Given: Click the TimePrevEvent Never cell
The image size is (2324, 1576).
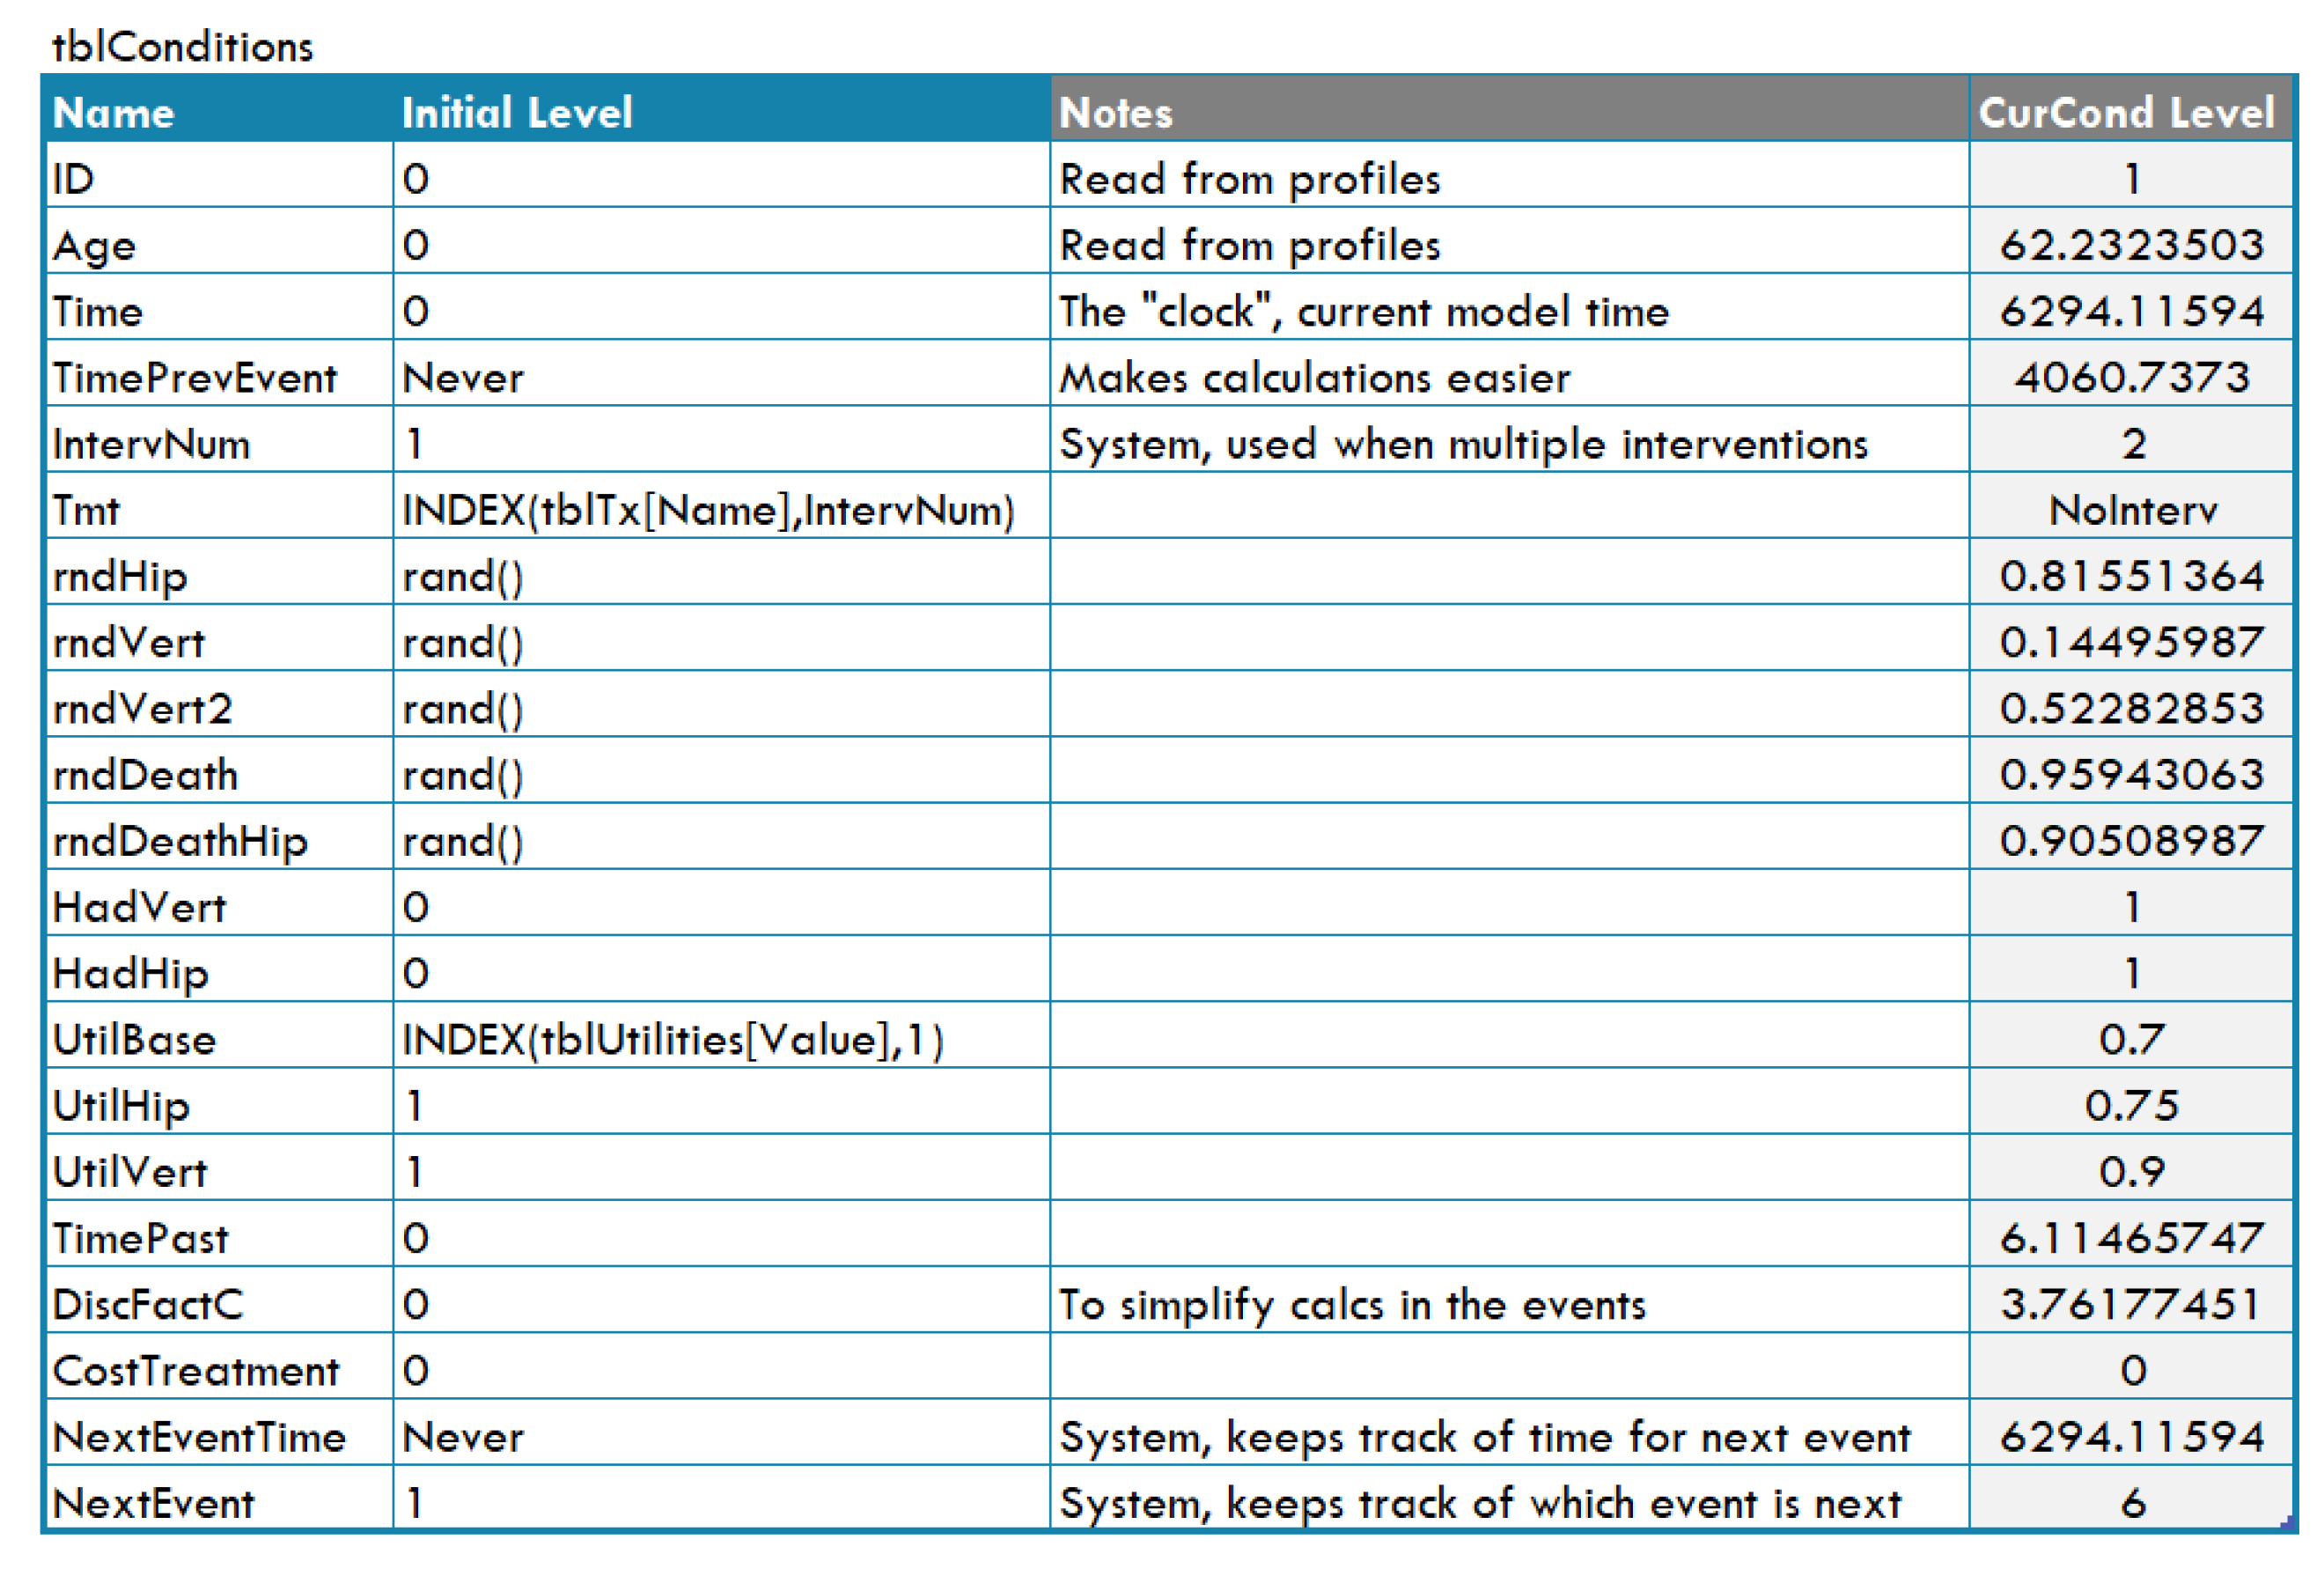Looking at the screenshot, I should pyautogui.click(x=463, y=377).
